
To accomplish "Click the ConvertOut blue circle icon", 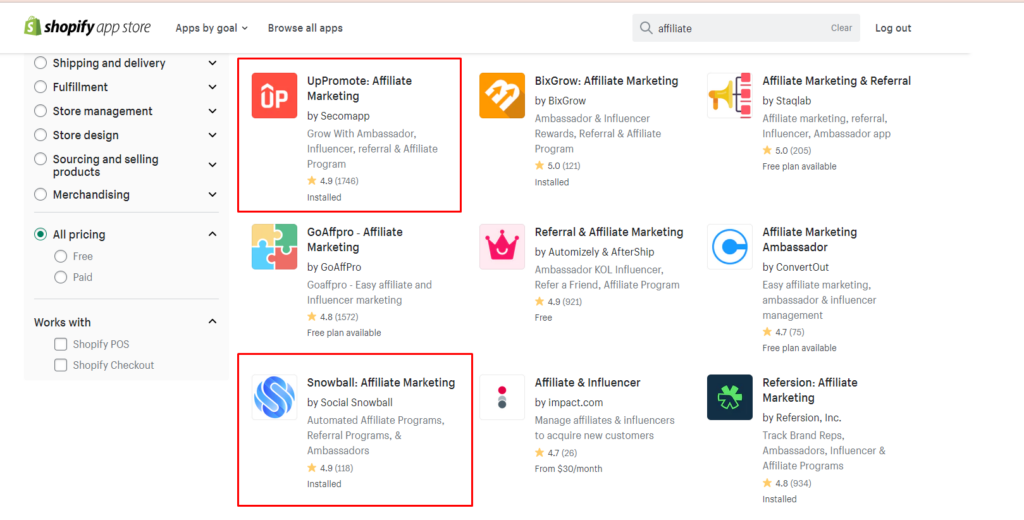I will (729, 247).
